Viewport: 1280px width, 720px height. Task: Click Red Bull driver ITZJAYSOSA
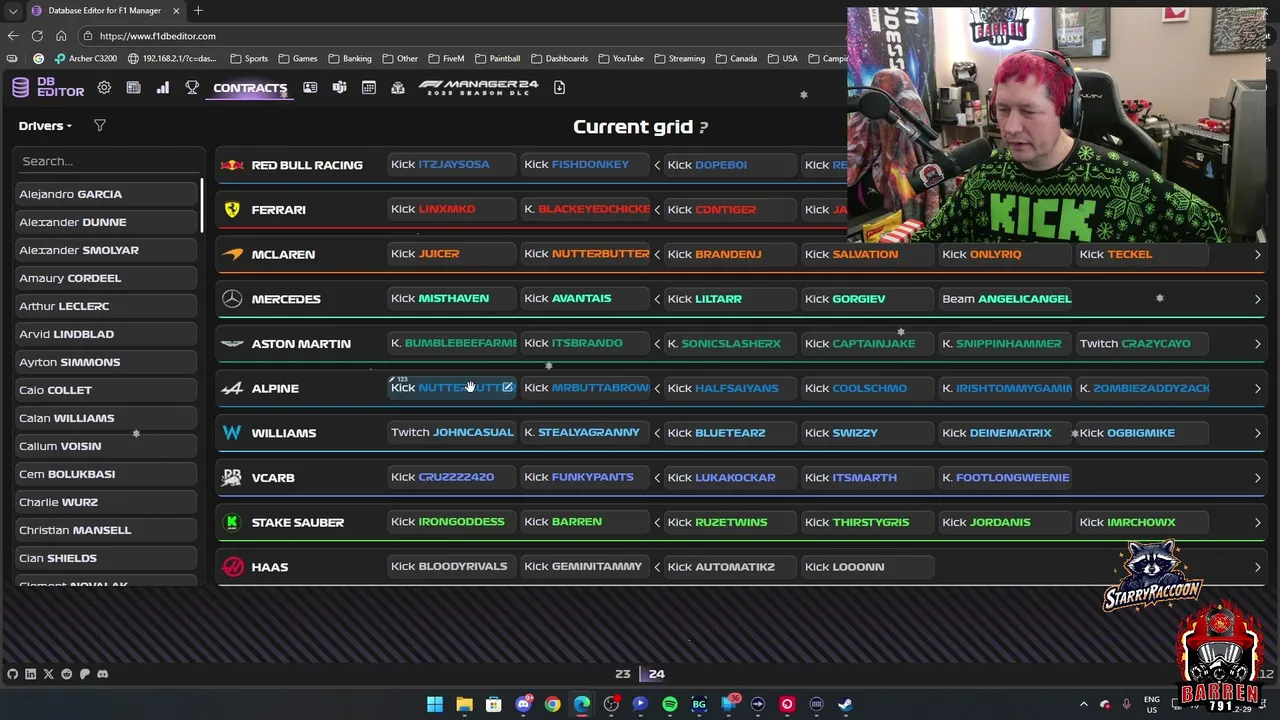(453, 164)
